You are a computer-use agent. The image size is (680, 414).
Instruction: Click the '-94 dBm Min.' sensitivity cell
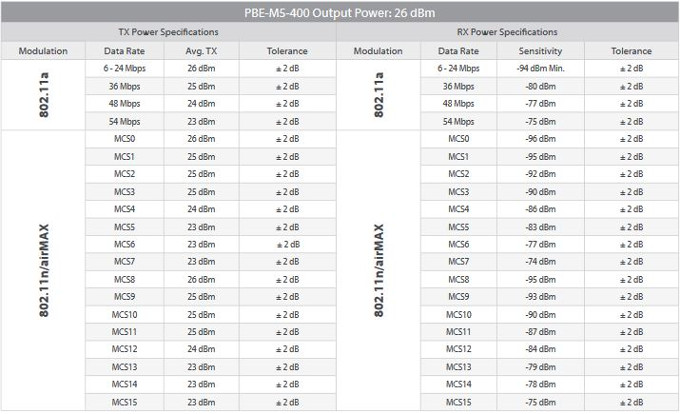tap(540, 68)
